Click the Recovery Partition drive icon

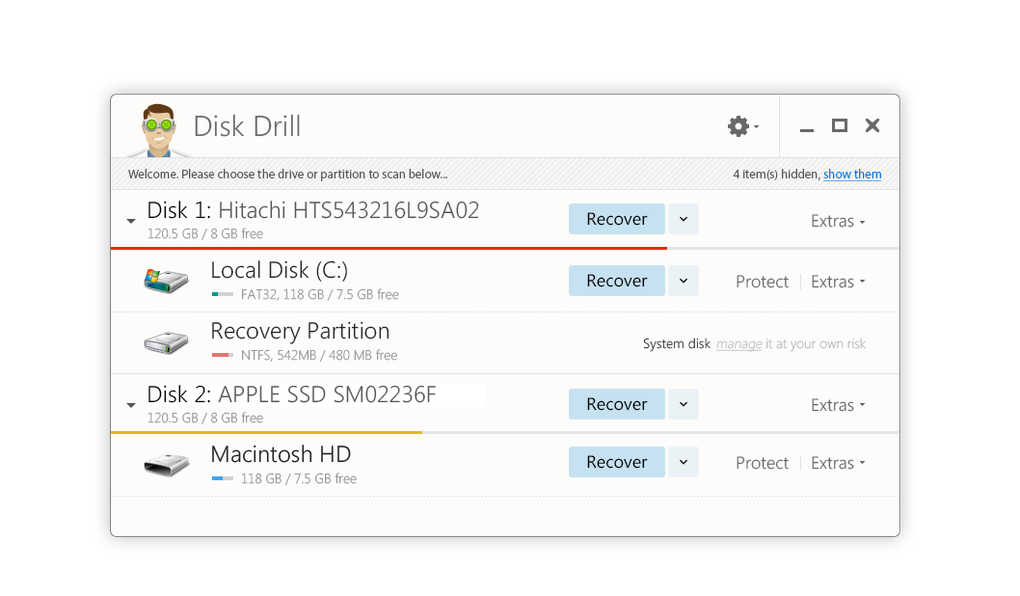pyautogui.click(x=165, y=342)
